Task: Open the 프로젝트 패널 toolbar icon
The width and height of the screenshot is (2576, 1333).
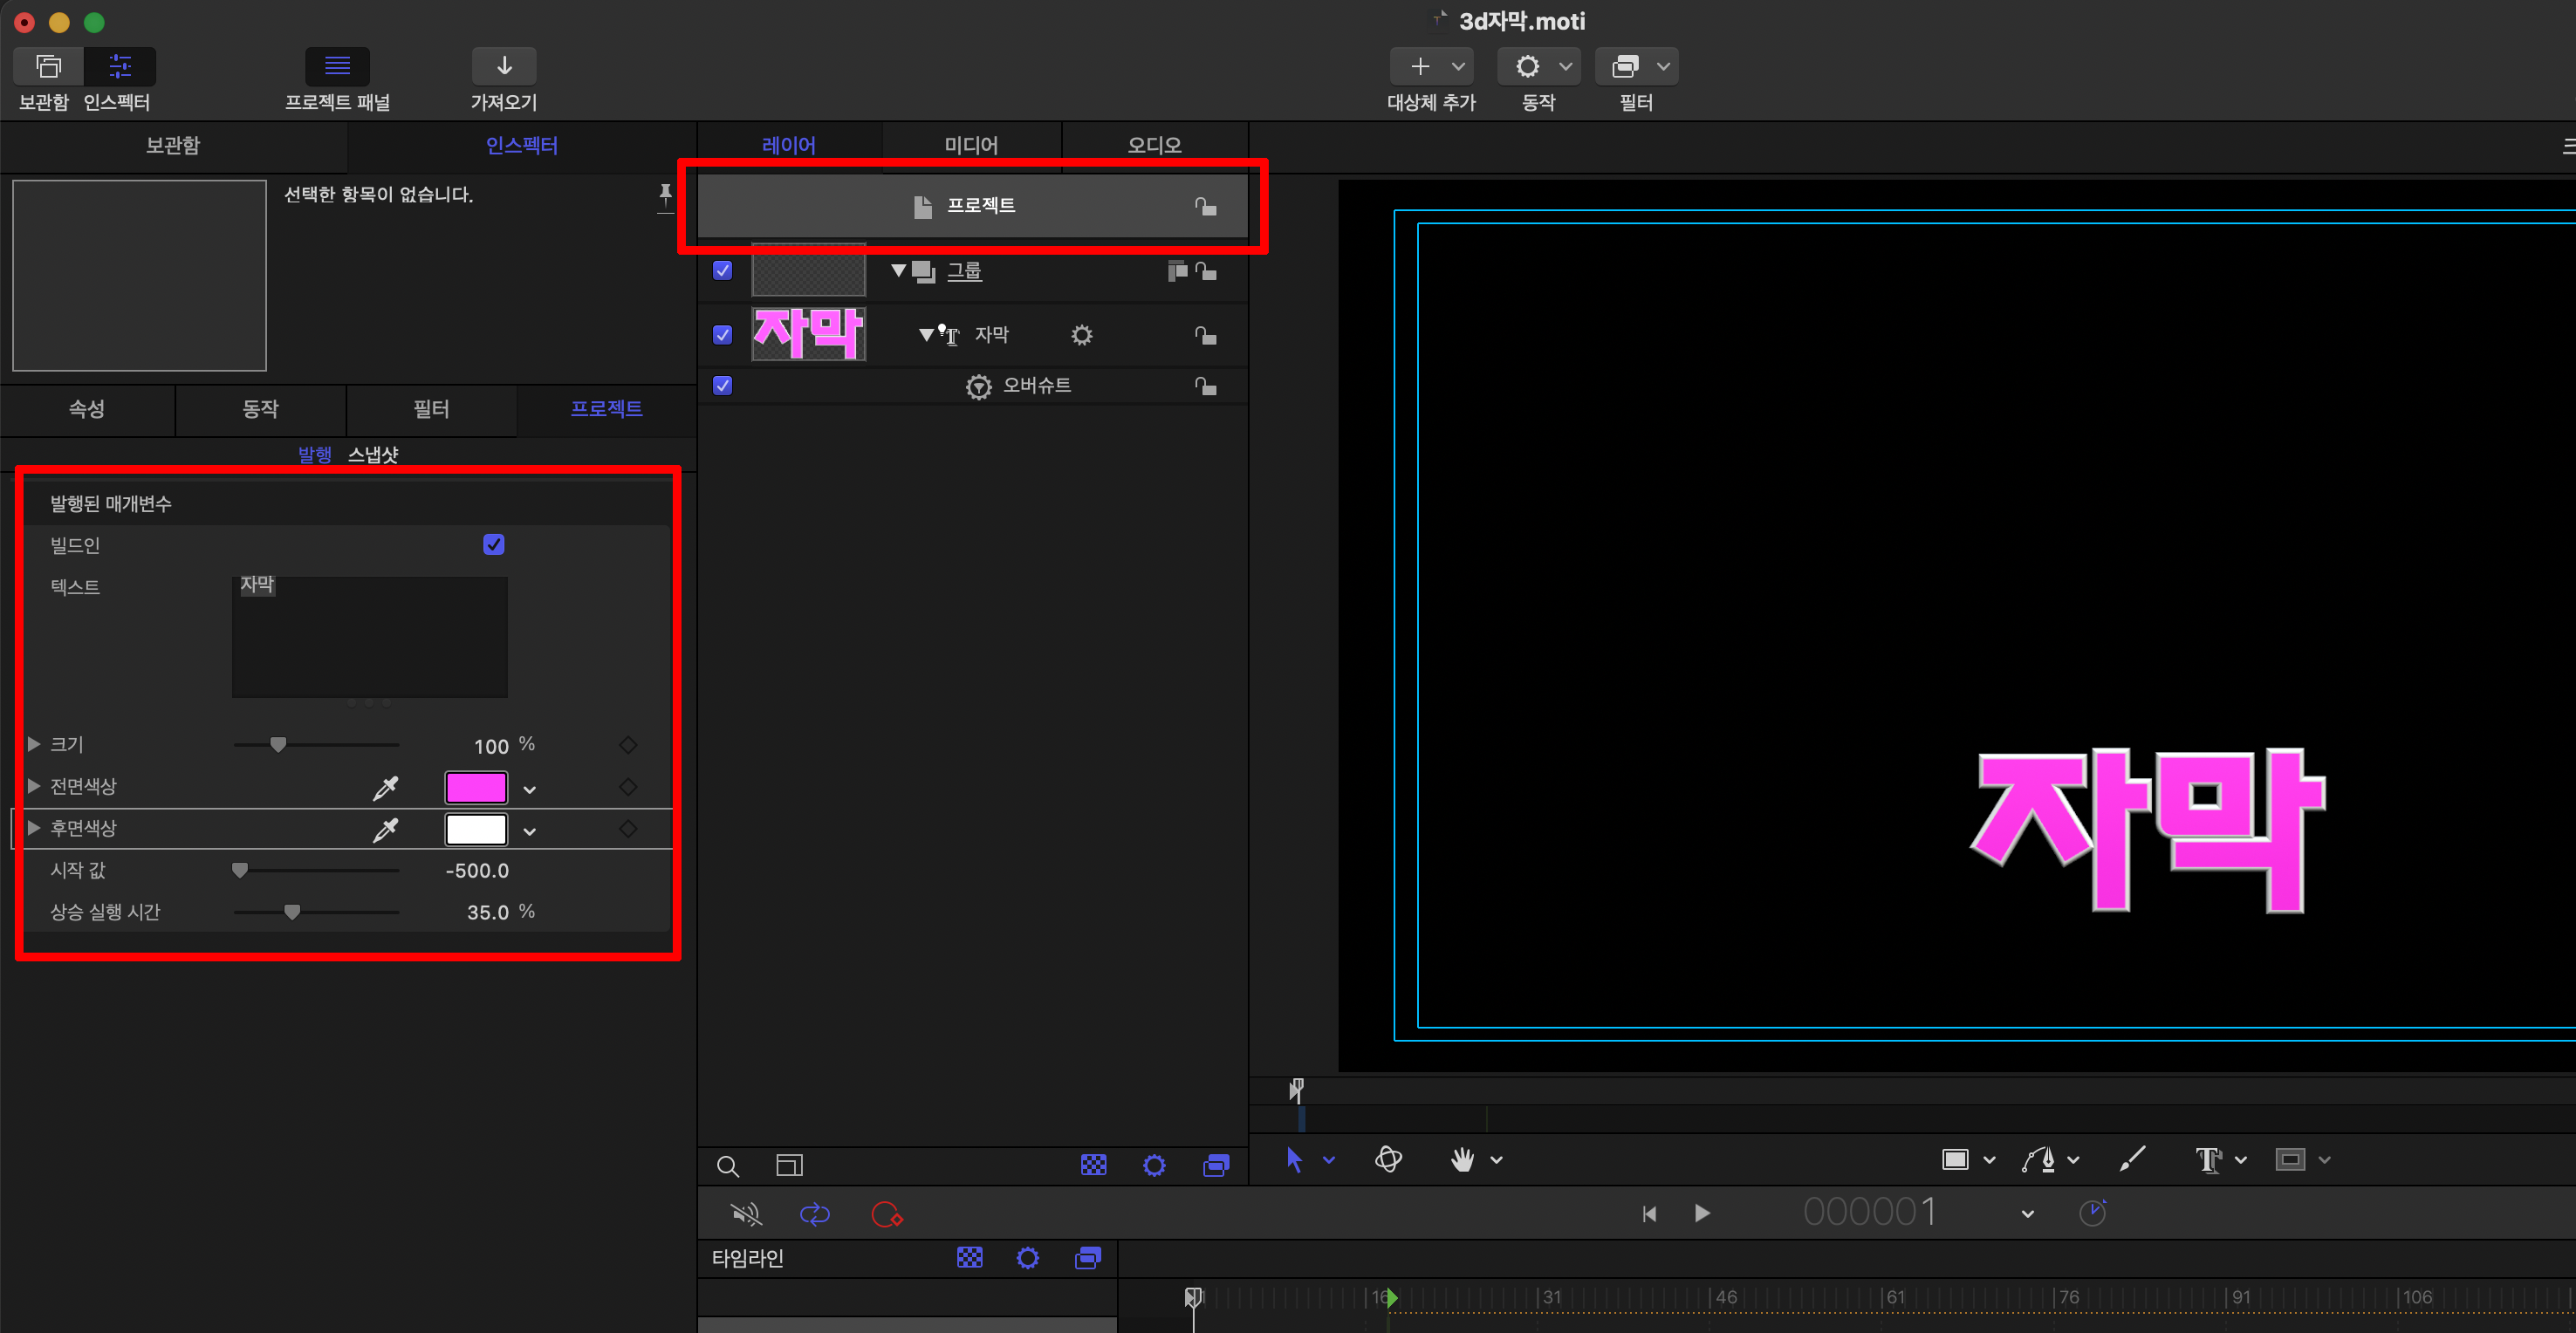Action: (x=337, y=66)
